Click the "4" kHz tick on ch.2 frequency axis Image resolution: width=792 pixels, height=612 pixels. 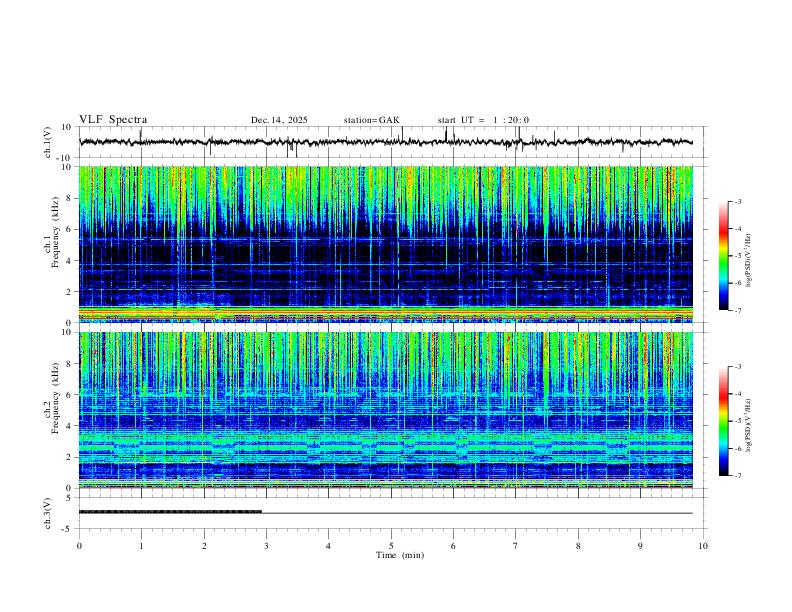pyautogui.click(x=71, y=426)
